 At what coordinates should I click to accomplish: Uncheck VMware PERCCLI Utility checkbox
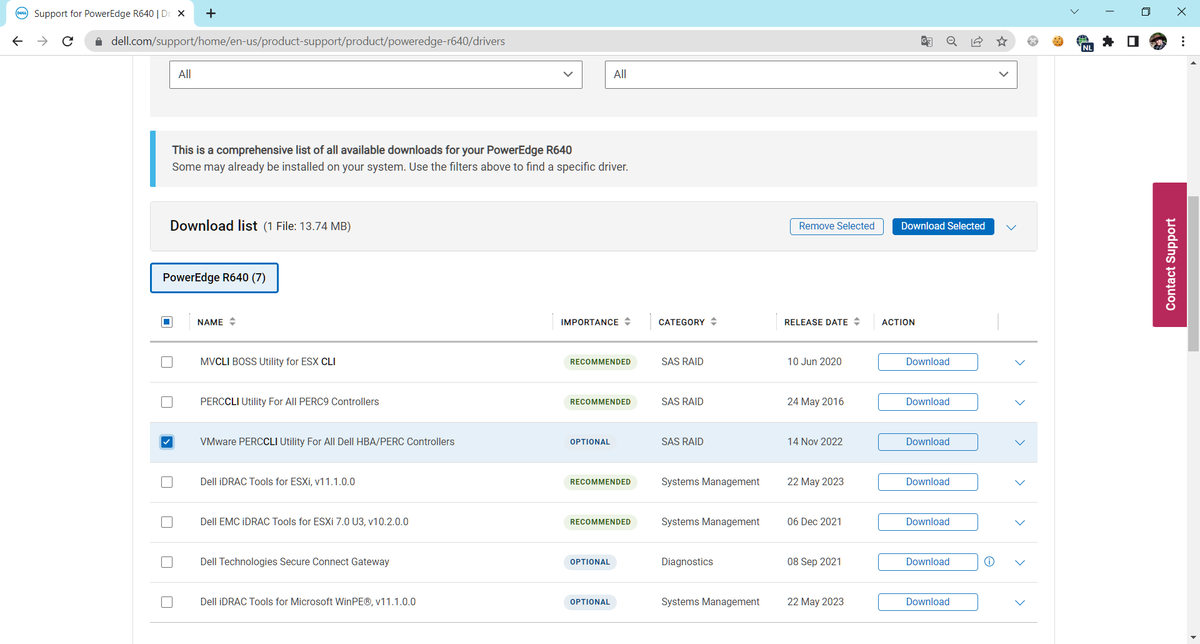[167, 442]
